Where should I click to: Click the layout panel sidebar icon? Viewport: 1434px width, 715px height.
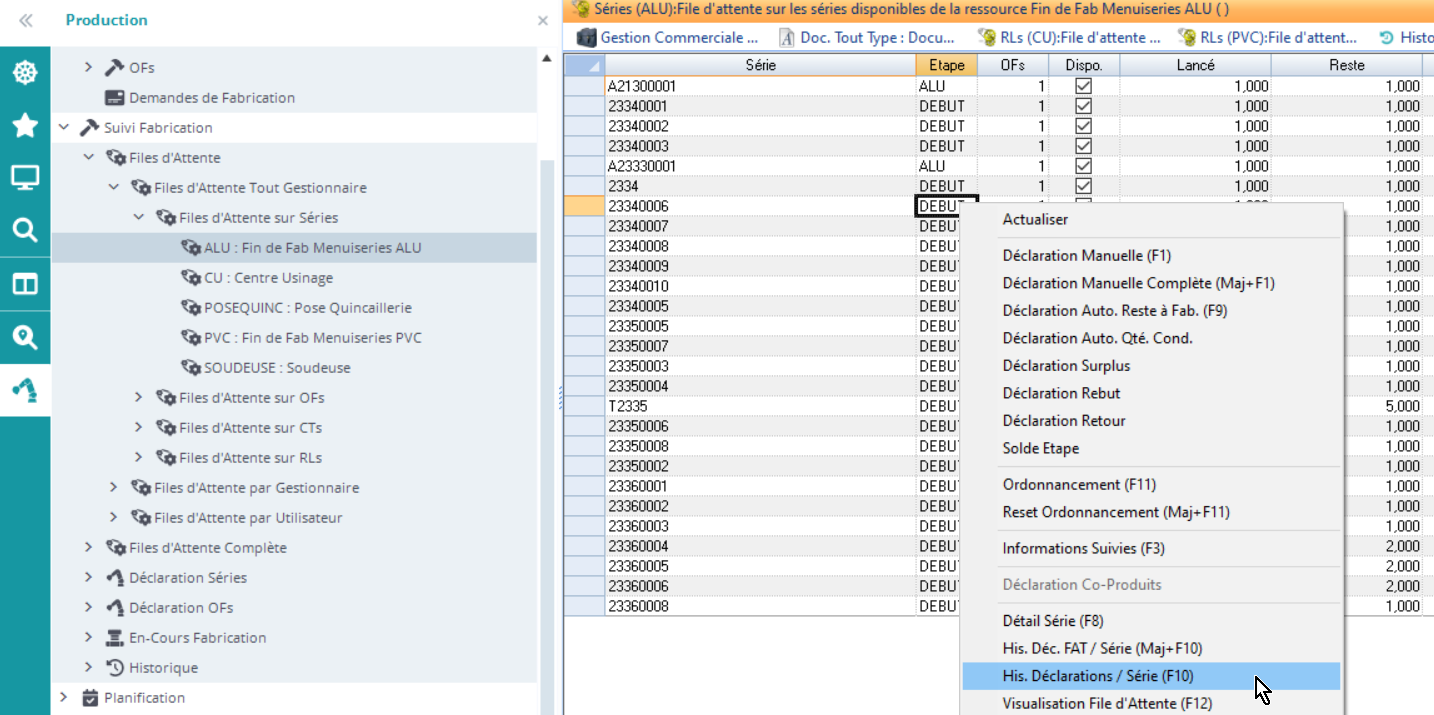(25, 284)
